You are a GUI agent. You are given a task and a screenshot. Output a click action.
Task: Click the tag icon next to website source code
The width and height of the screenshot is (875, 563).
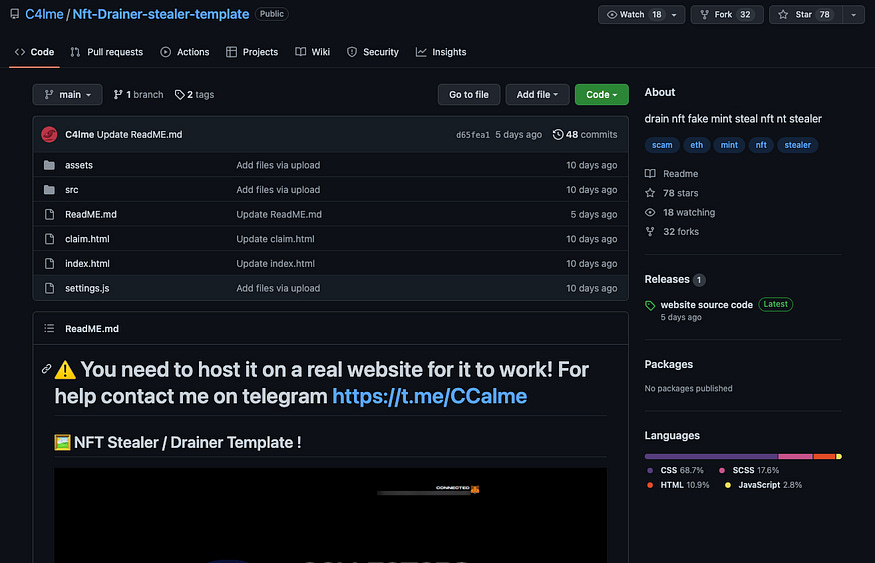(650, 305)
